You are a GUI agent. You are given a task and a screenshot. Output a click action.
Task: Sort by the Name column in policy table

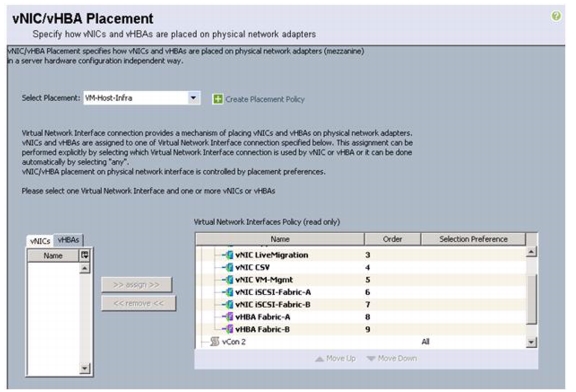[280, 239]
